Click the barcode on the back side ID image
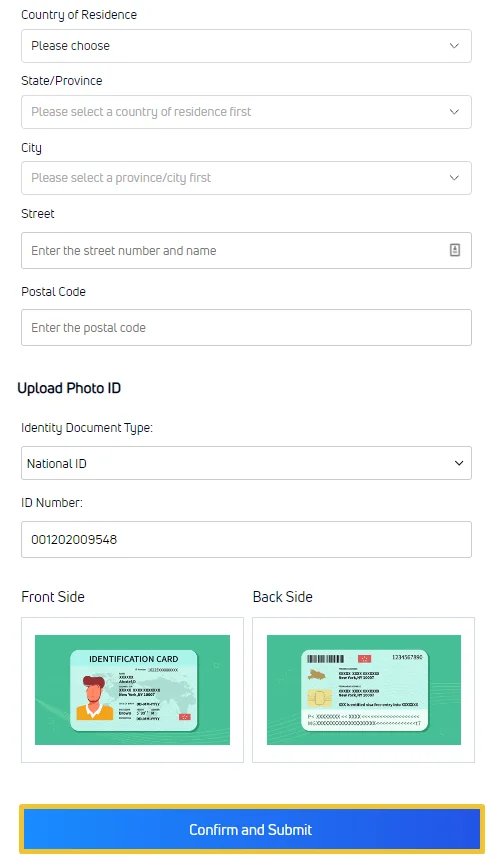 [x=325, y=658]
